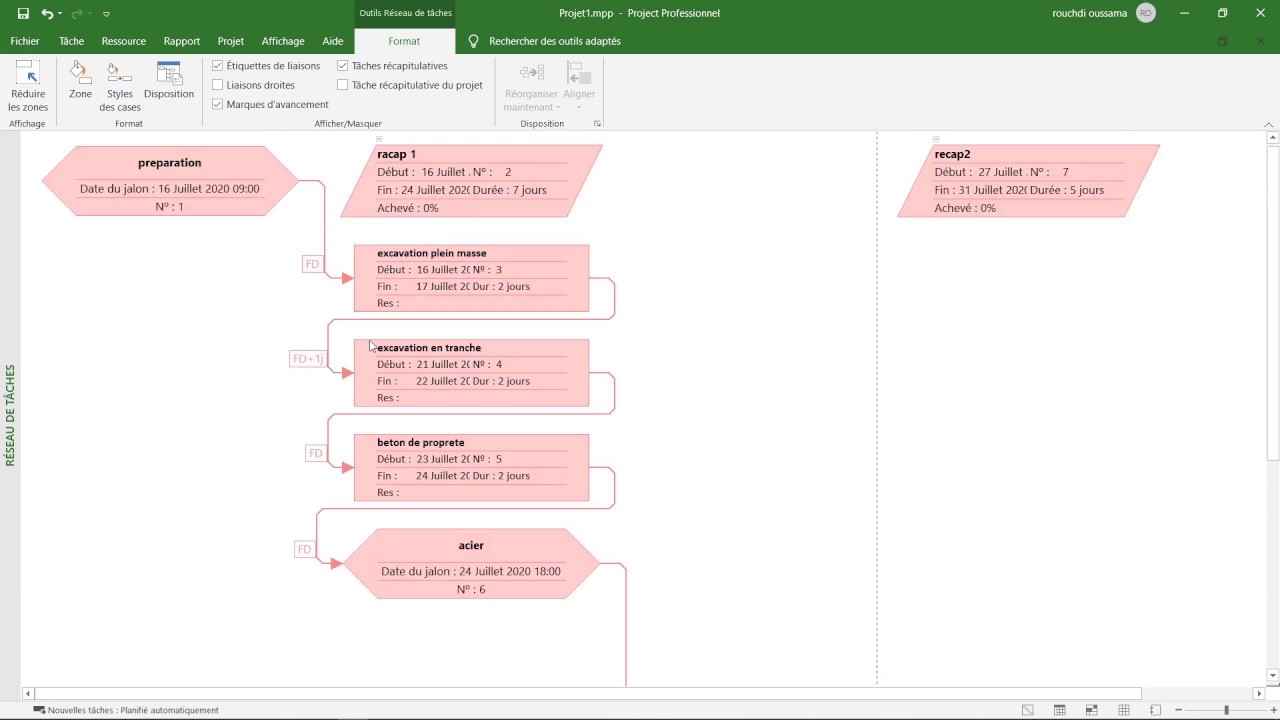
Task: Undo the last action
Action: click(x=47, y=13)
